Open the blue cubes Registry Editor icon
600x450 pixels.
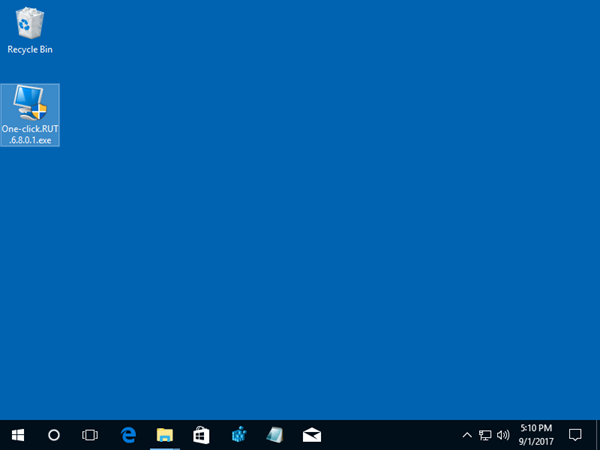[238, 435]
